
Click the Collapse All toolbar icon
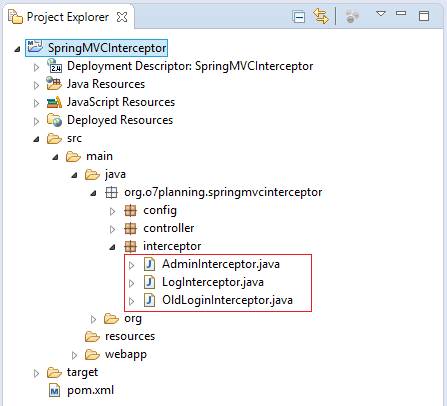298,17
